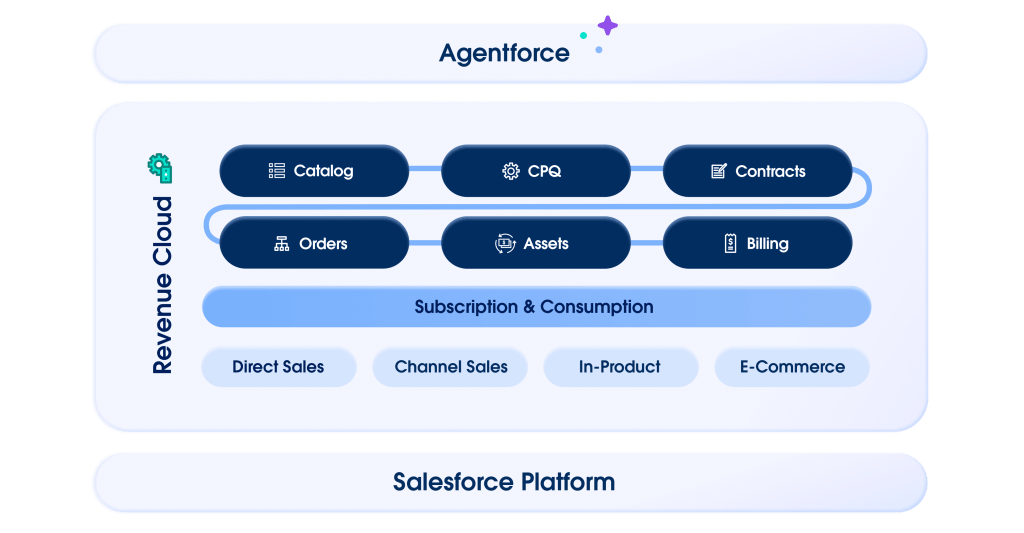Click the CPQ gear icon
The height and width of the screenshot is (533, 1024).
tap(511, 171)
